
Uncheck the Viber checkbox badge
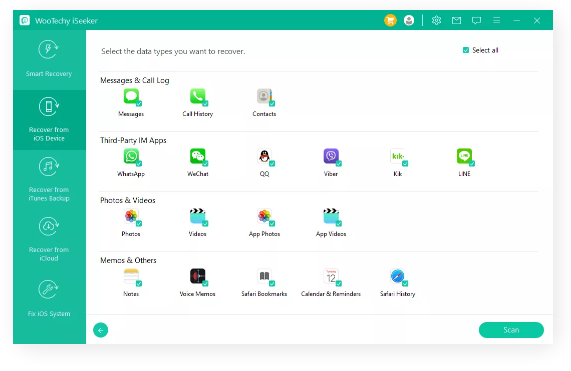(339, 164)
